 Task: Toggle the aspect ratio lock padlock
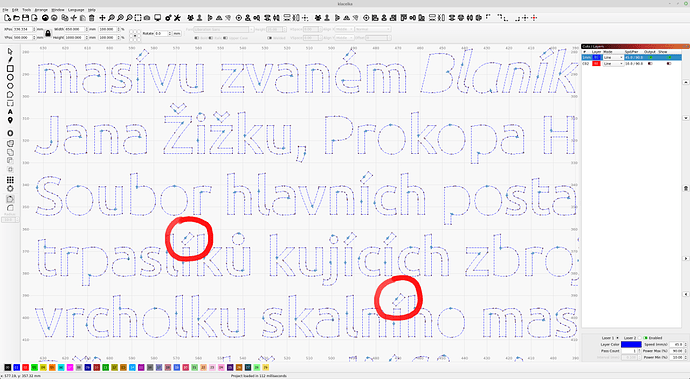tap(48, 33)
